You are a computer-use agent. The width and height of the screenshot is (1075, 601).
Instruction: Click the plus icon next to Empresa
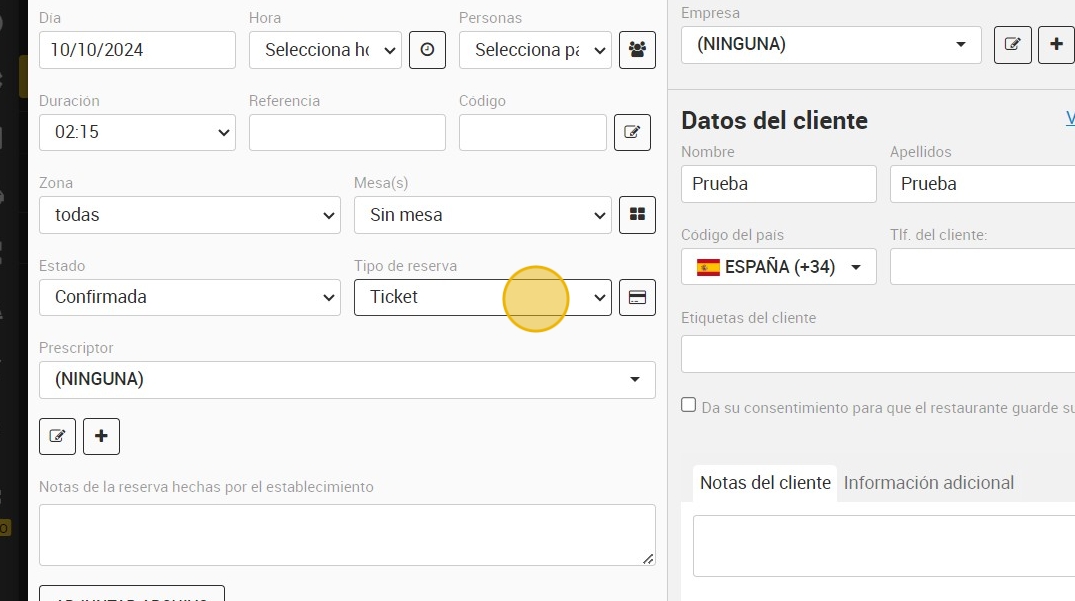pyautogui.click(x=1056, y=45)
